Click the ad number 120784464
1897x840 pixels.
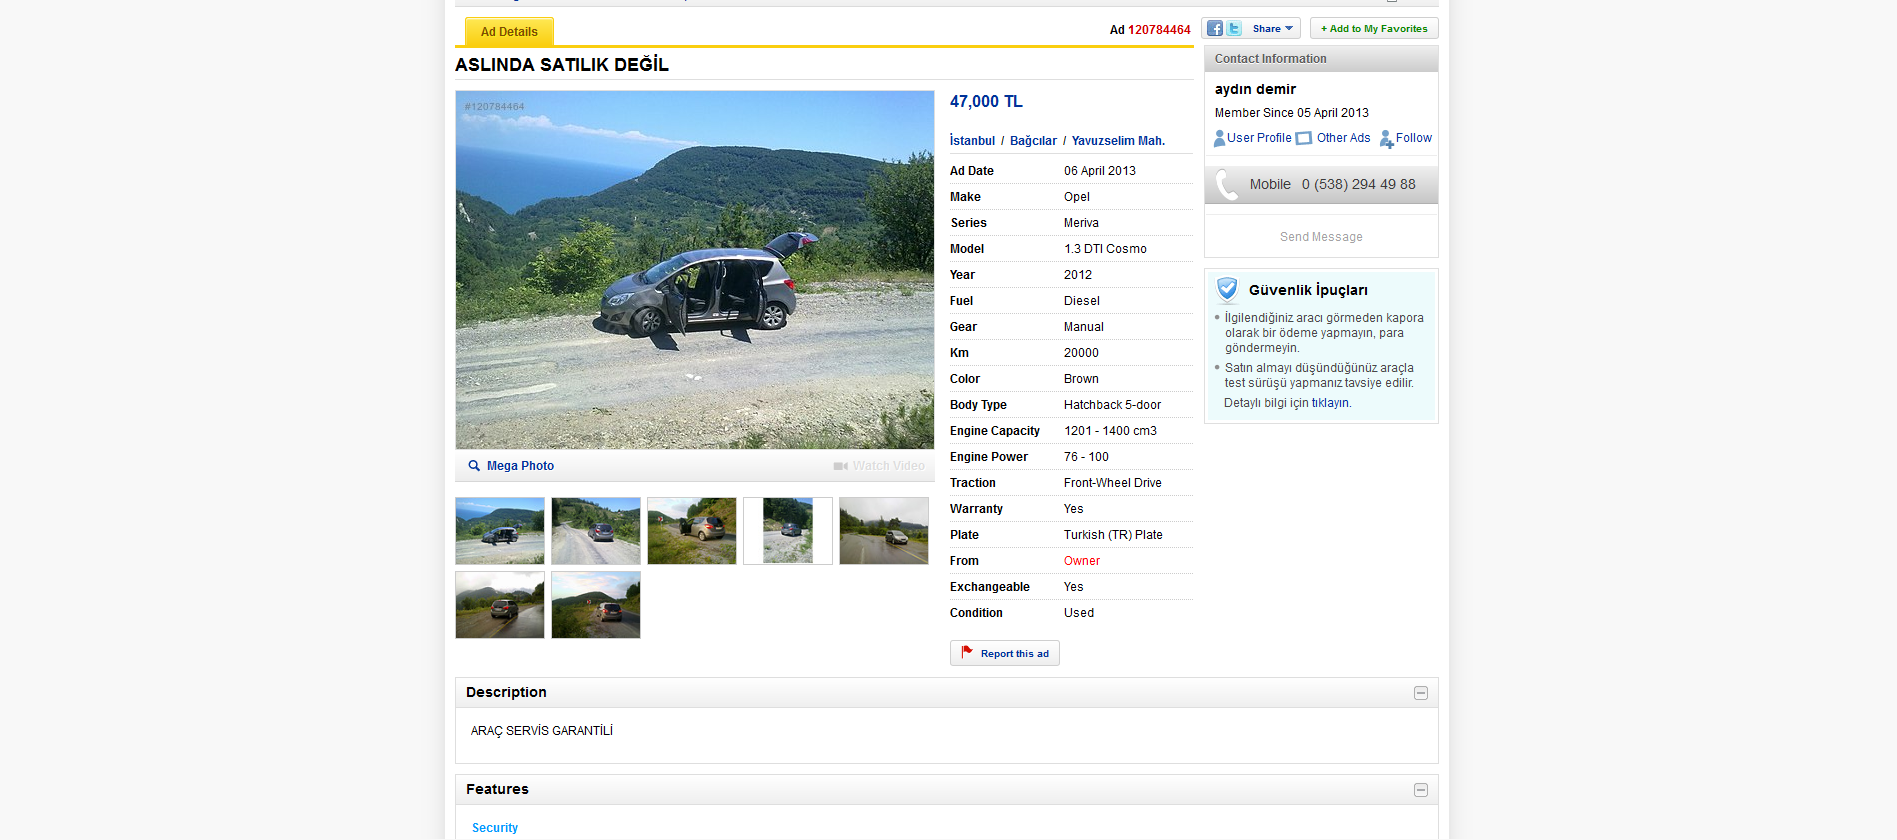tap(1159, 30)
